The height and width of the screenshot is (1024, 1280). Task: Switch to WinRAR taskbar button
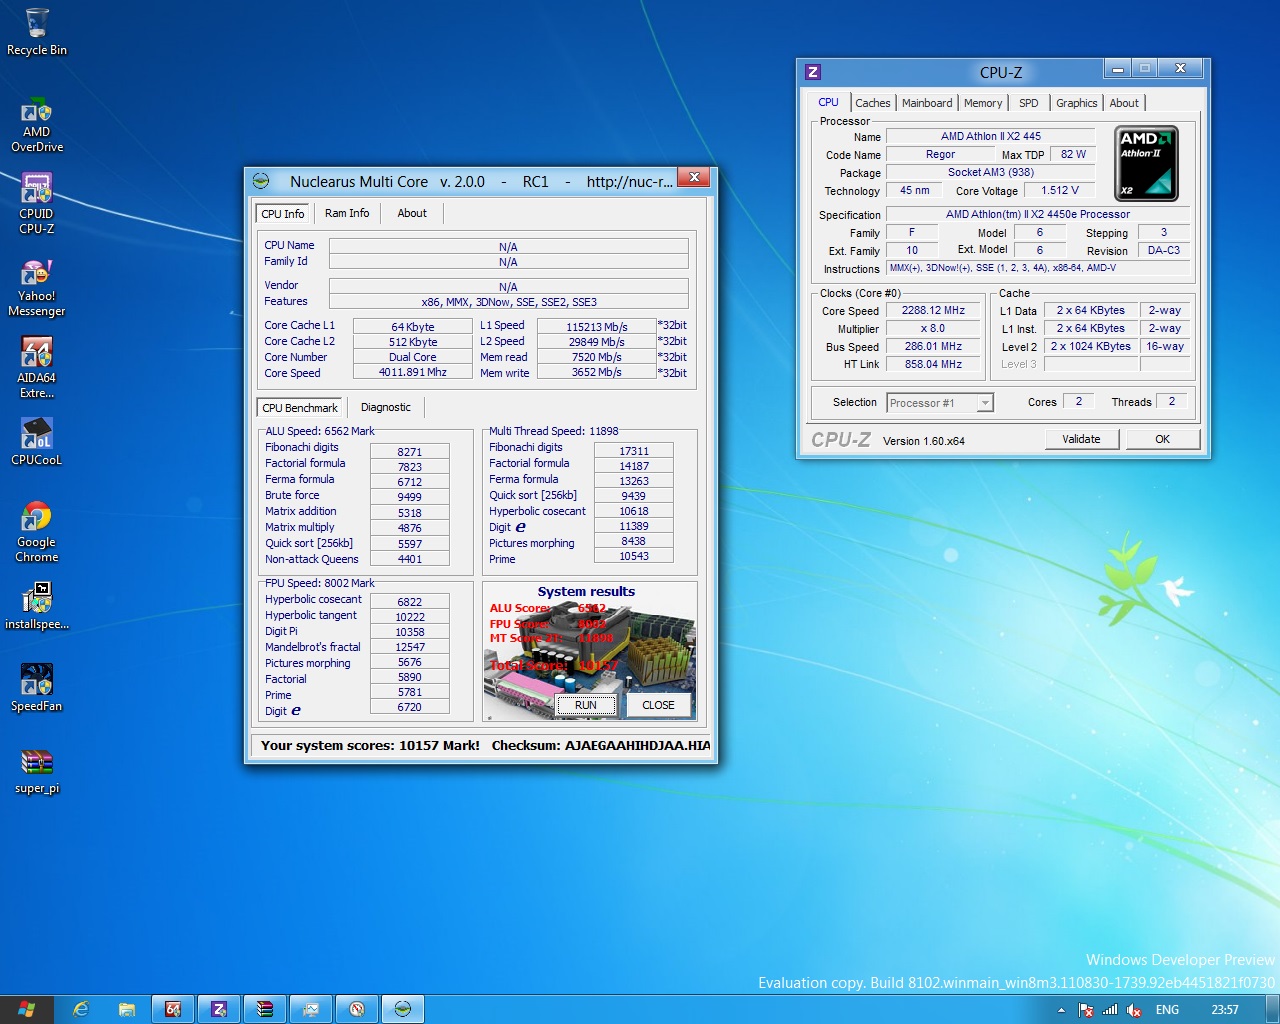[x=265, y=1009]
